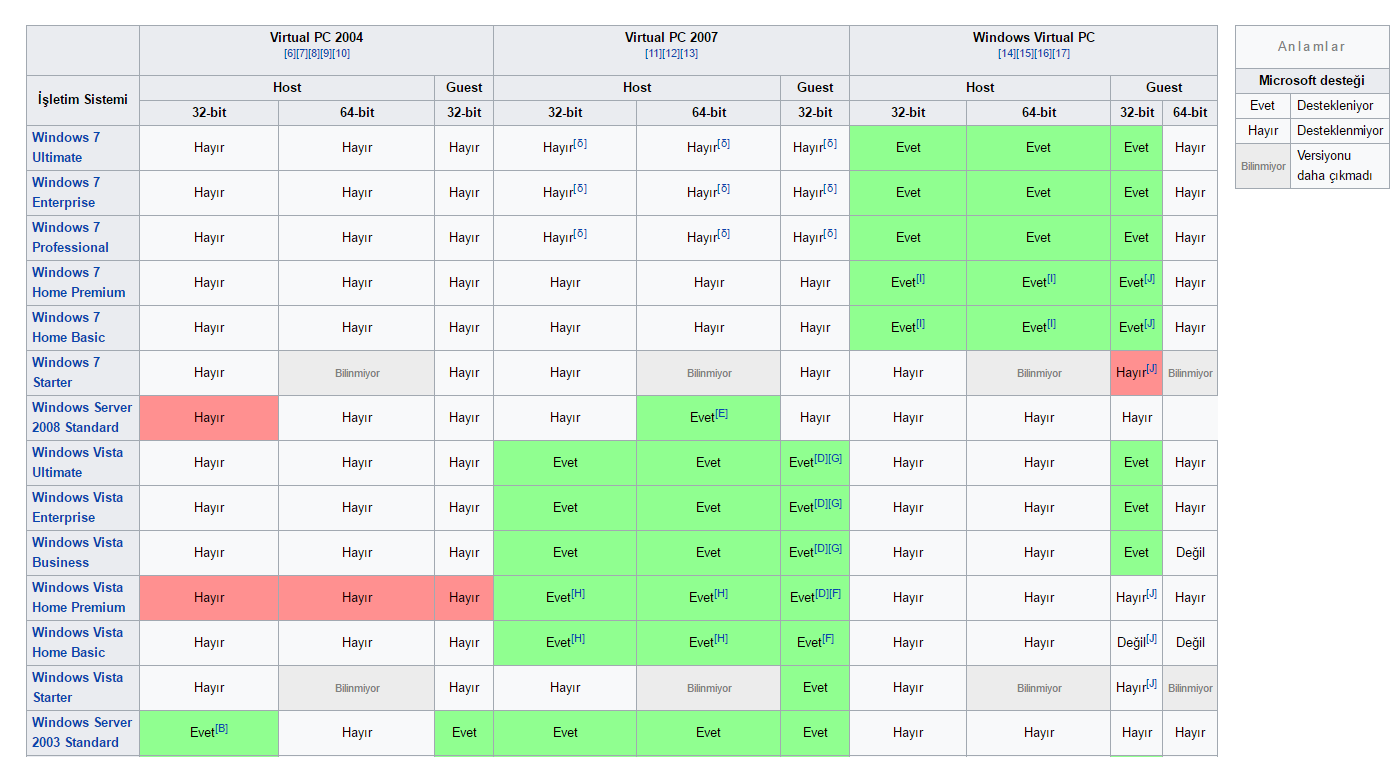The image size is (1390, 757).
Task: Follow the Windows 7 Home Premium link
Action: (x=78, y=282)
